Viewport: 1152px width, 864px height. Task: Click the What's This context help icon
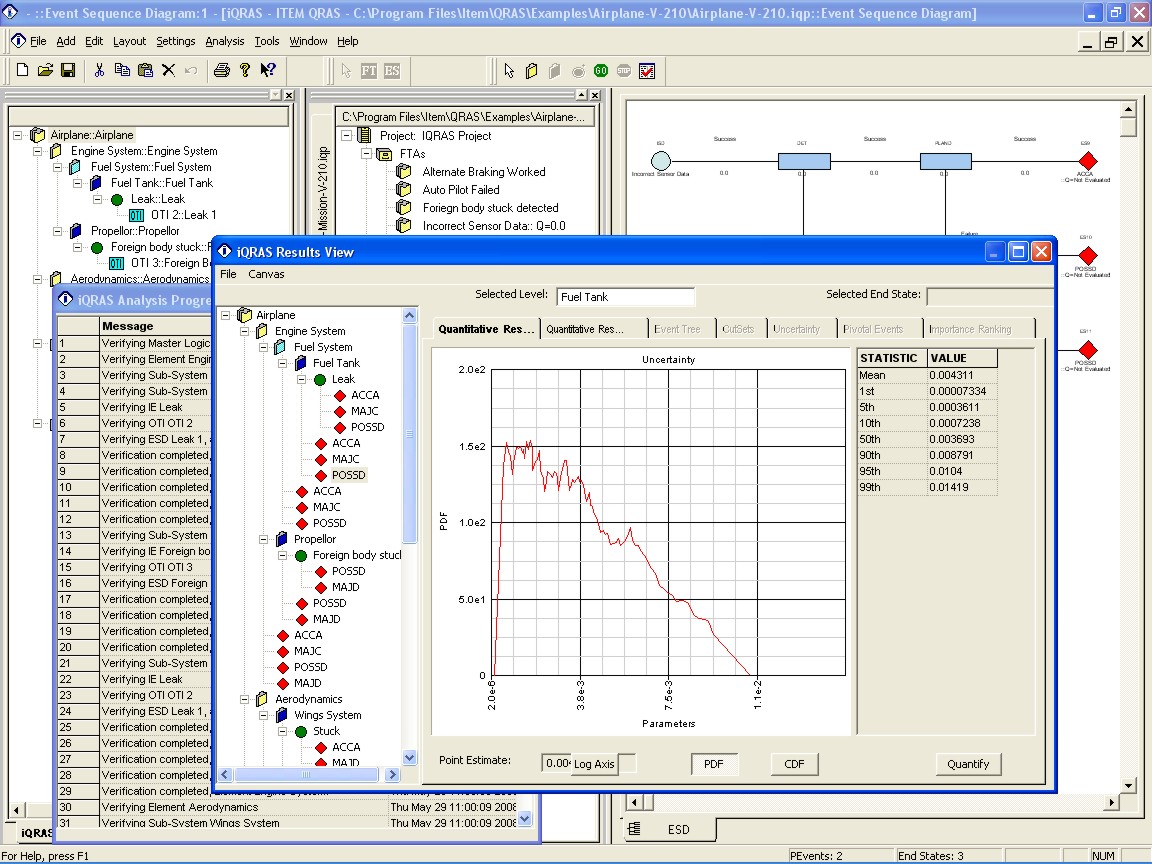click(268, 71)
